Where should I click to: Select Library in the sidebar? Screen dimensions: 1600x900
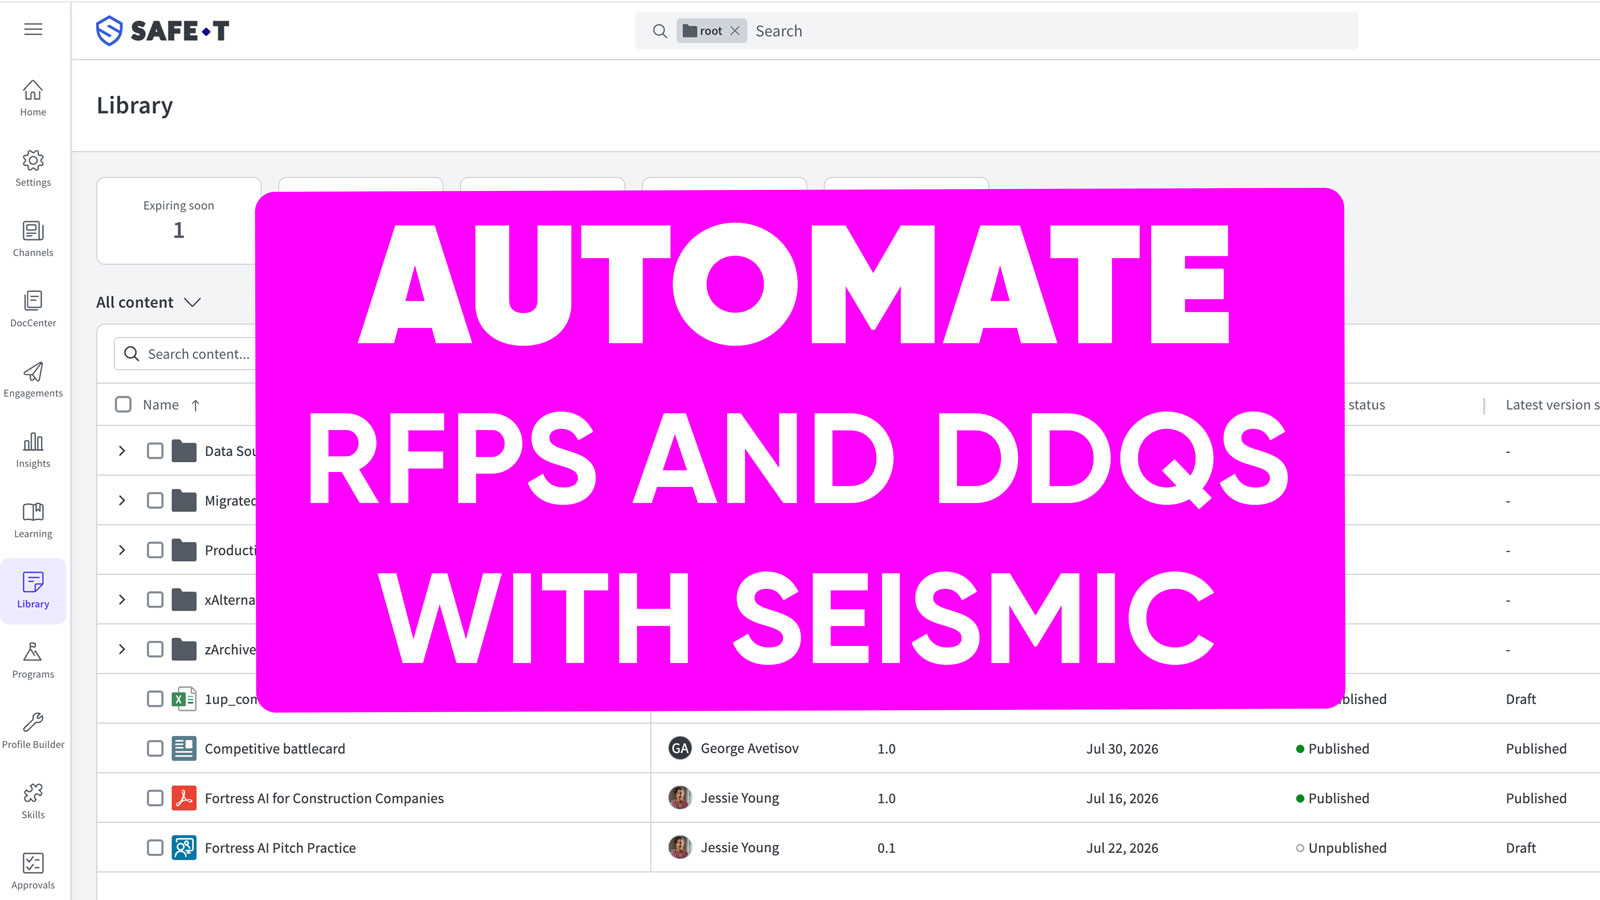click(x=33, y=591)
